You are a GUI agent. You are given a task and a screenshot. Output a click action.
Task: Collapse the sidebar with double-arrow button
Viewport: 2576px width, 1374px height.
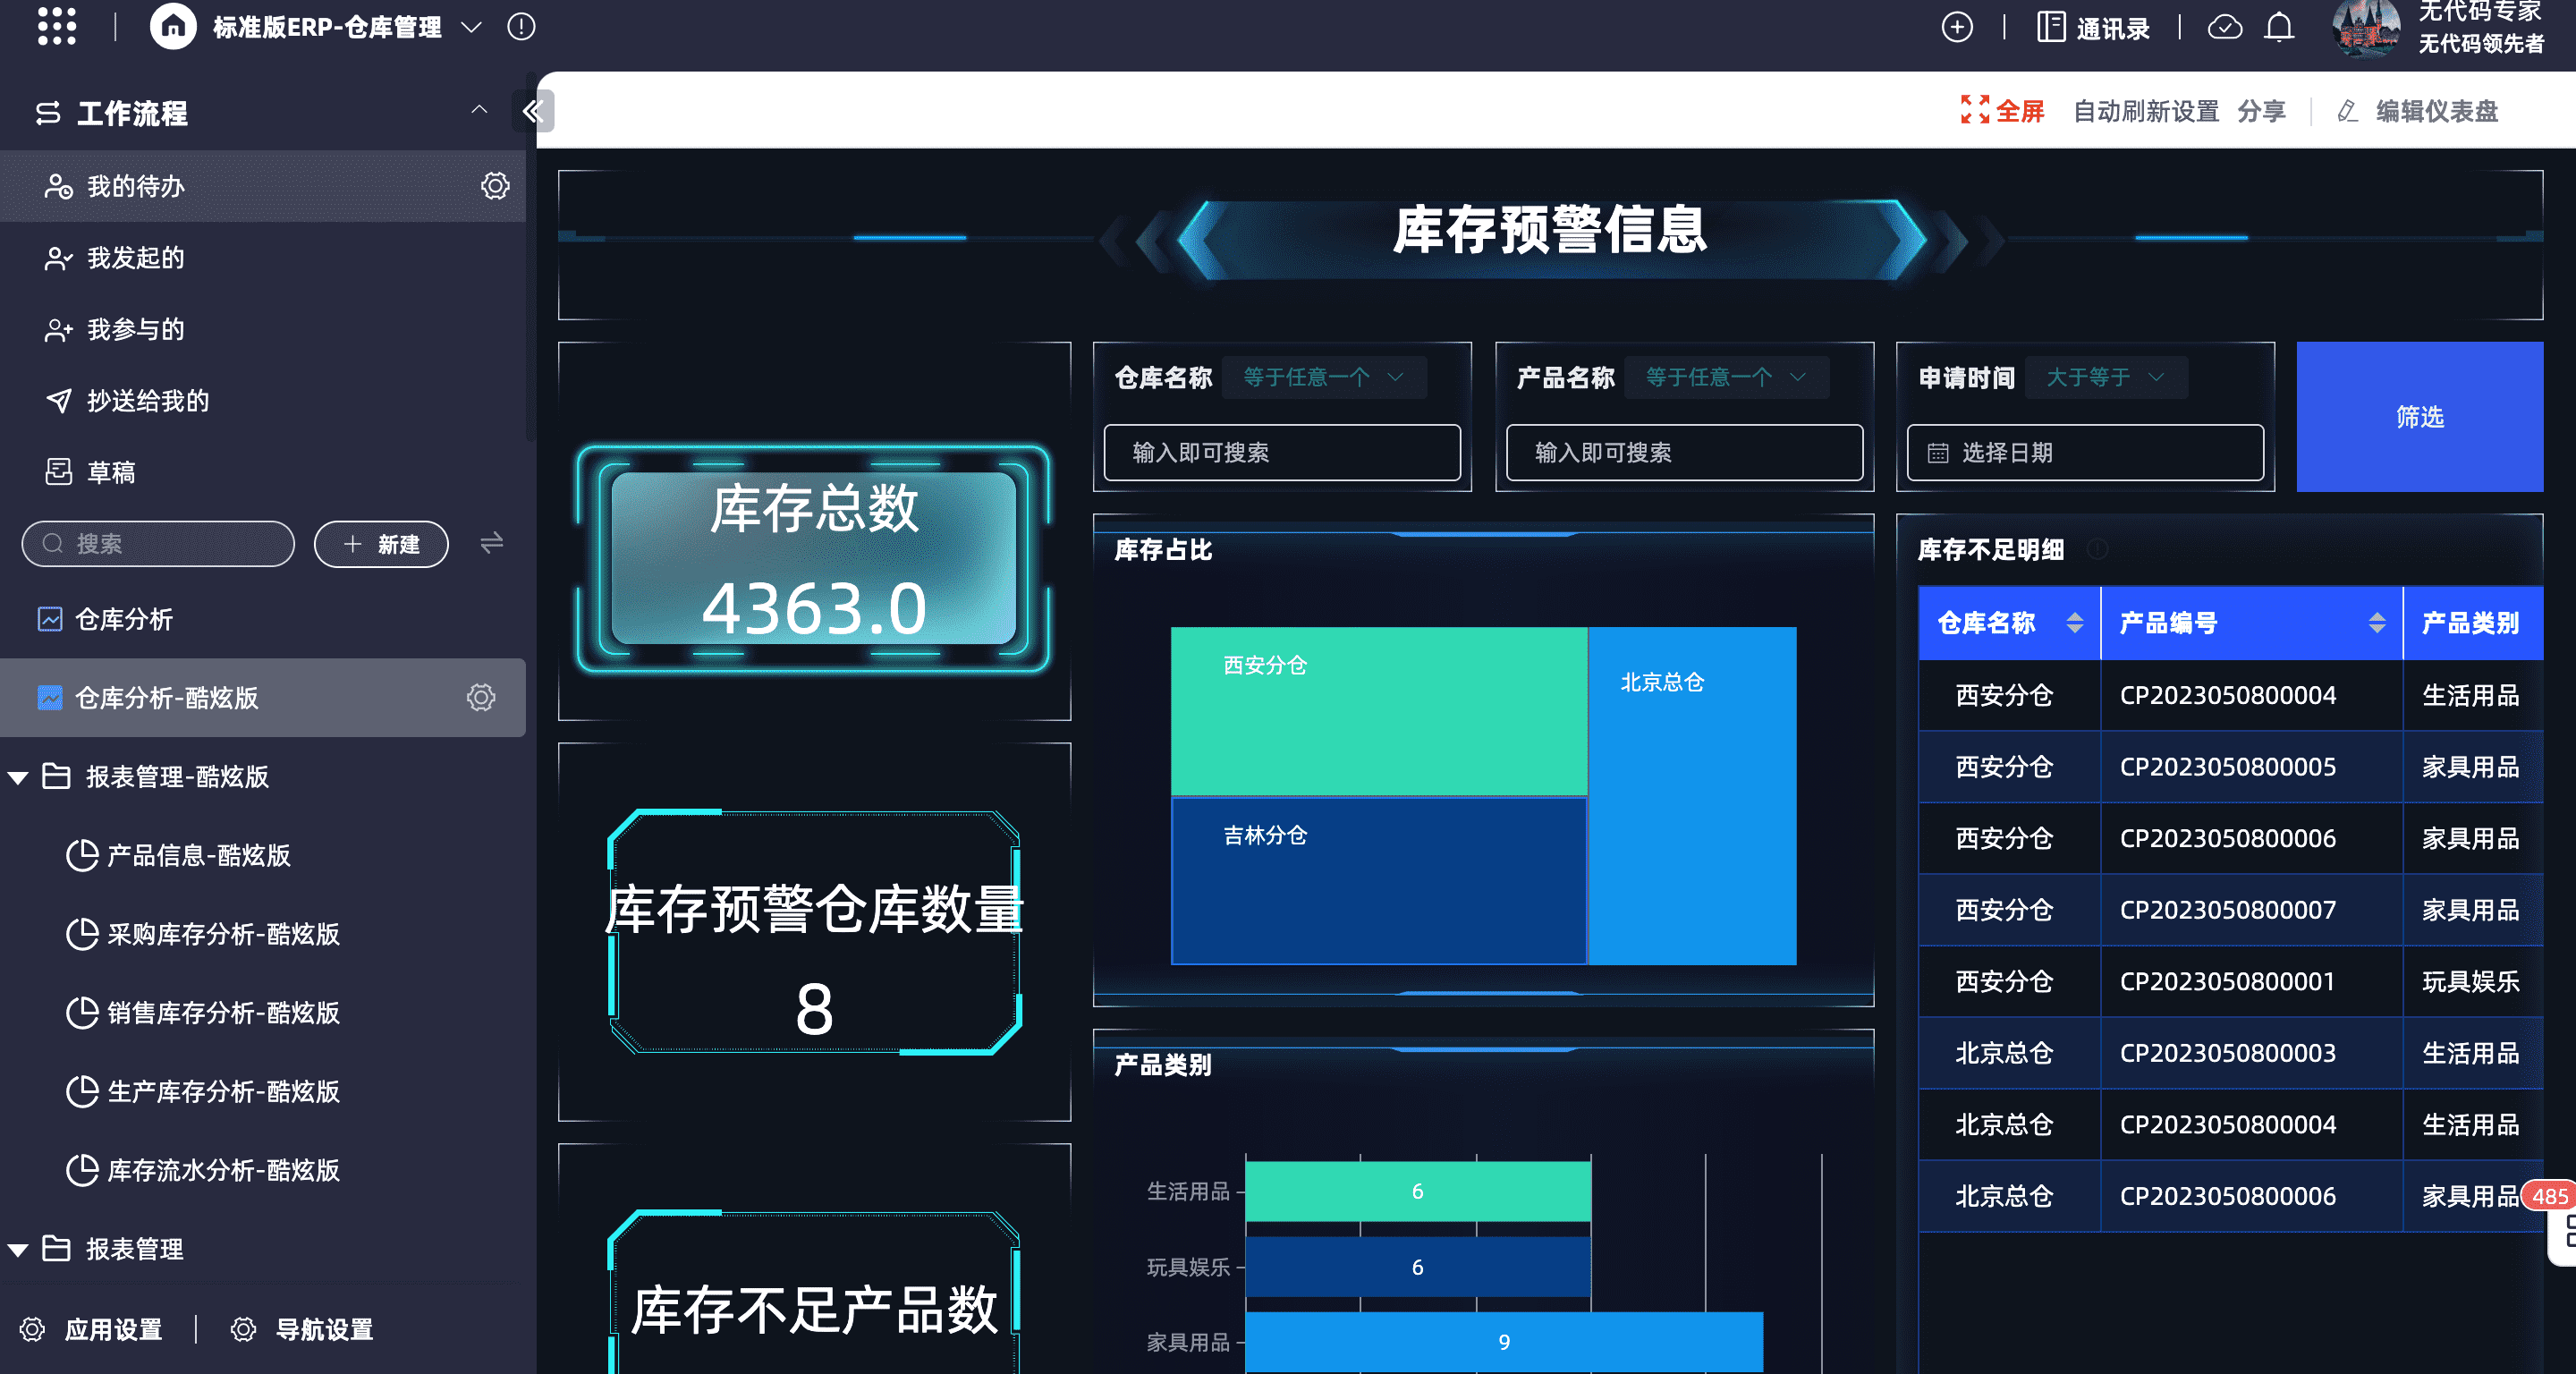point(533,110)
